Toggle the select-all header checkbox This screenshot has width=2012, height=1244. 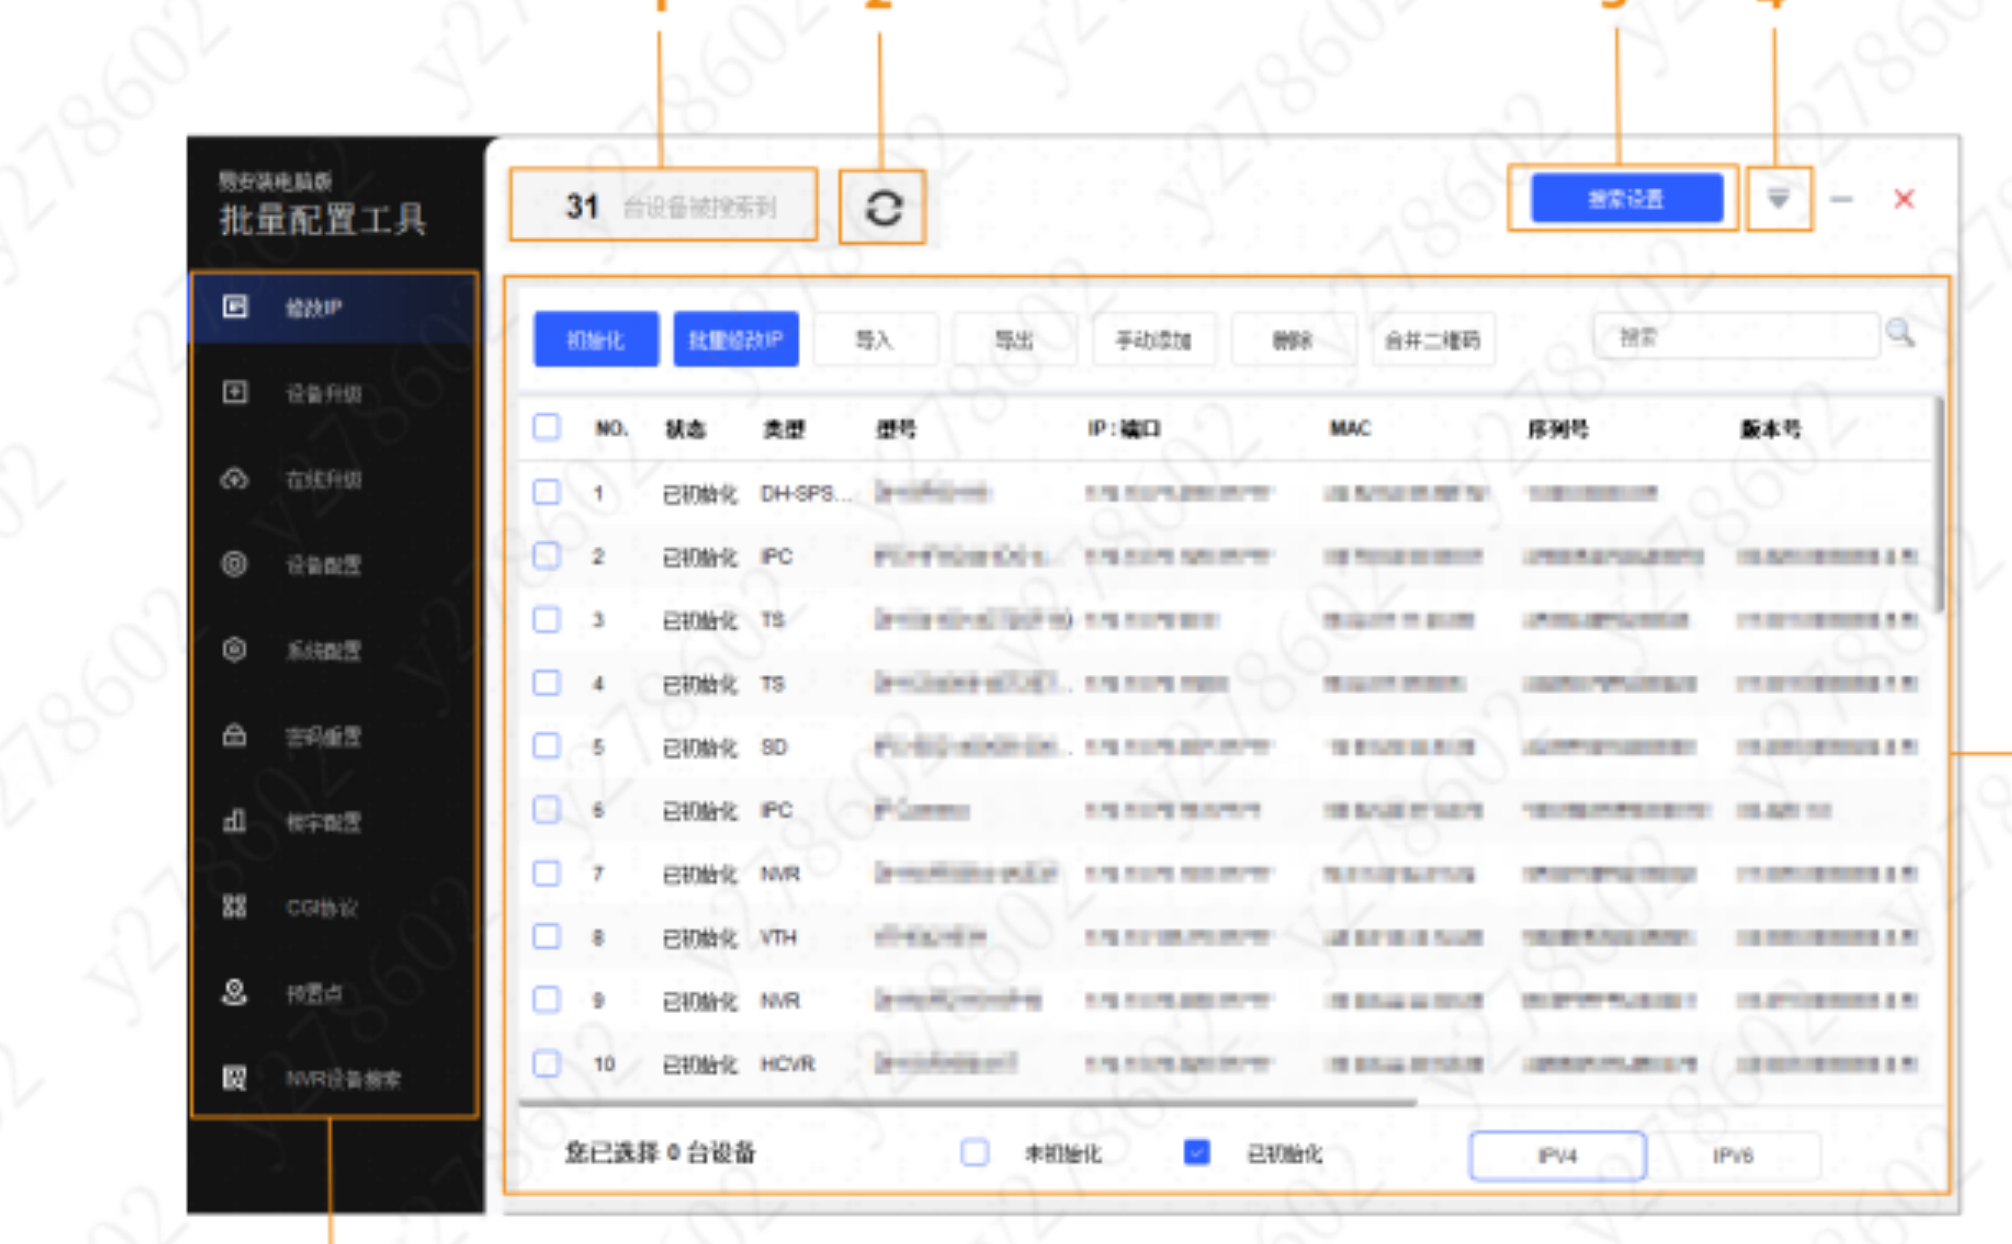pyautogui.click(x=547, y=428)
